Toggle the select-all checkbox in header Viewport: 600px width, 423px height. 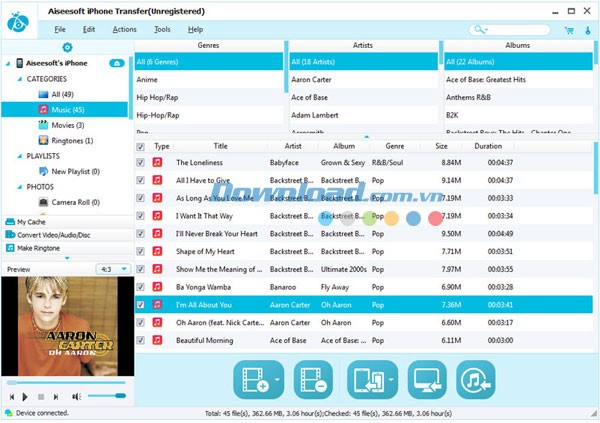click(140, 146)
